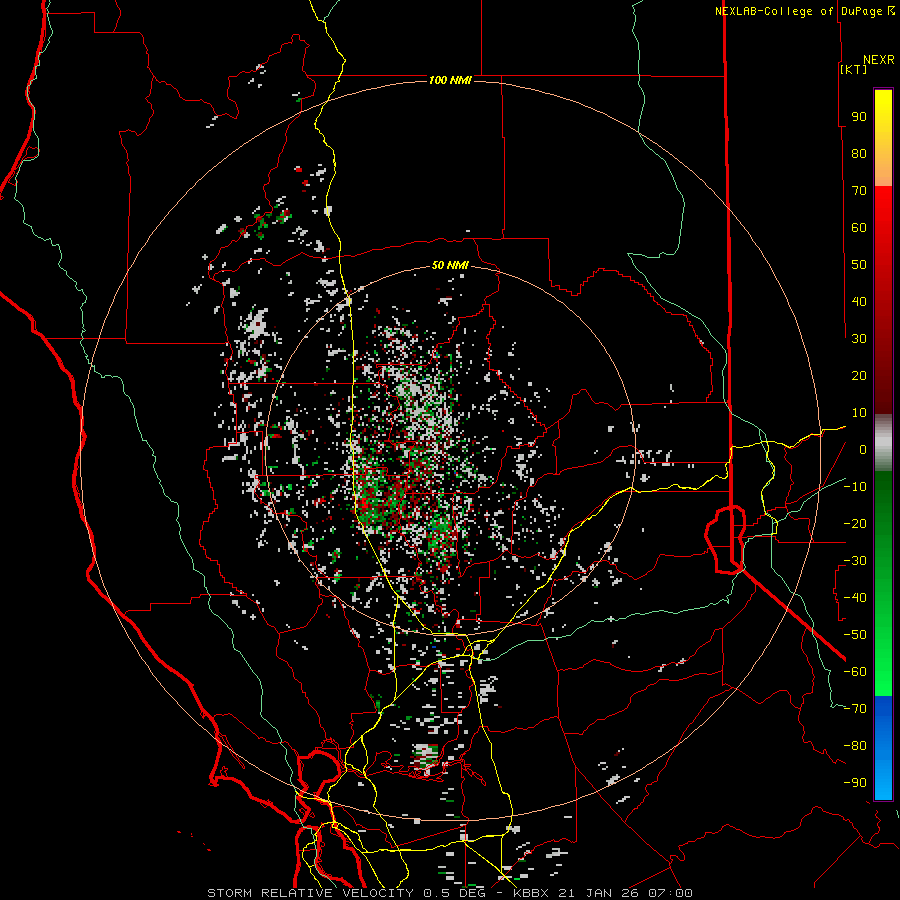The height and width of the screenshot is (900, 900).
Task: Click the 50 value on velocity scale
Action: (x=859, y=265)
